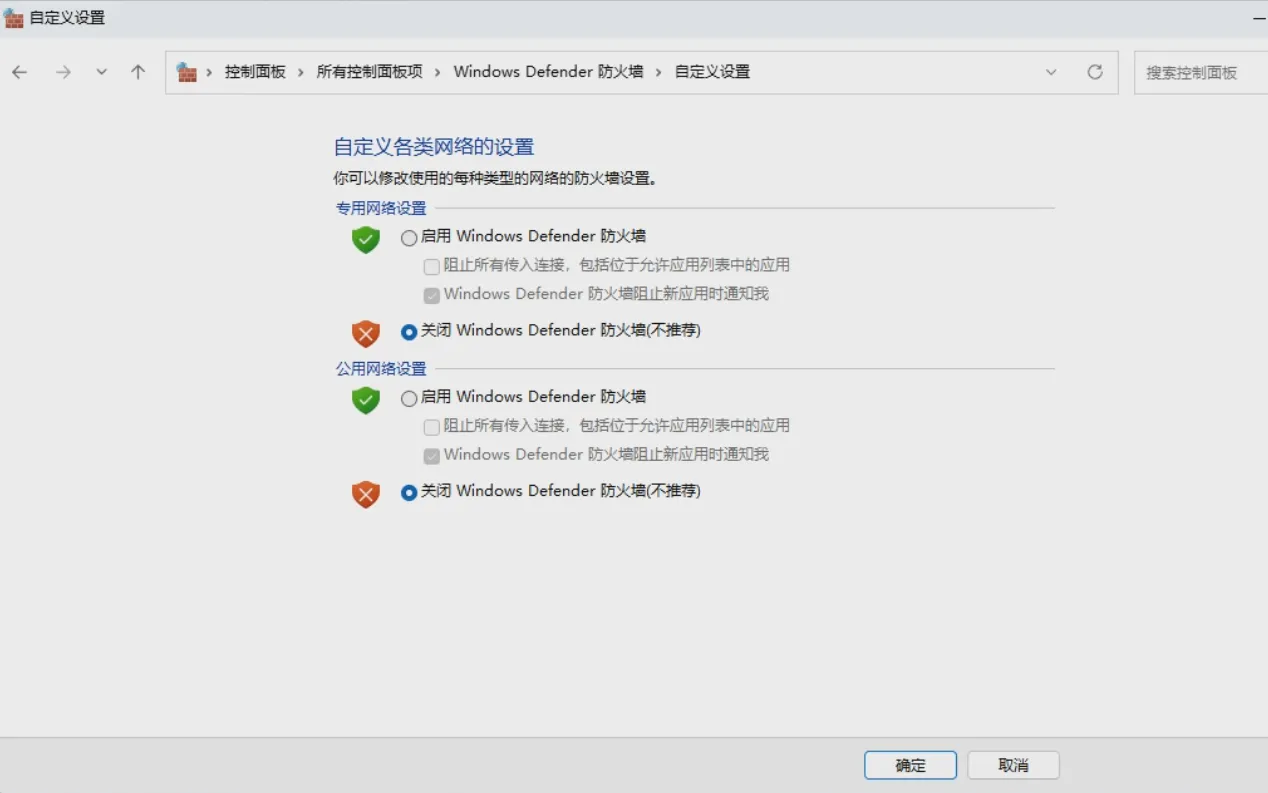
Task: Check block all incoming under 专用网络
Action: (431, 266)
